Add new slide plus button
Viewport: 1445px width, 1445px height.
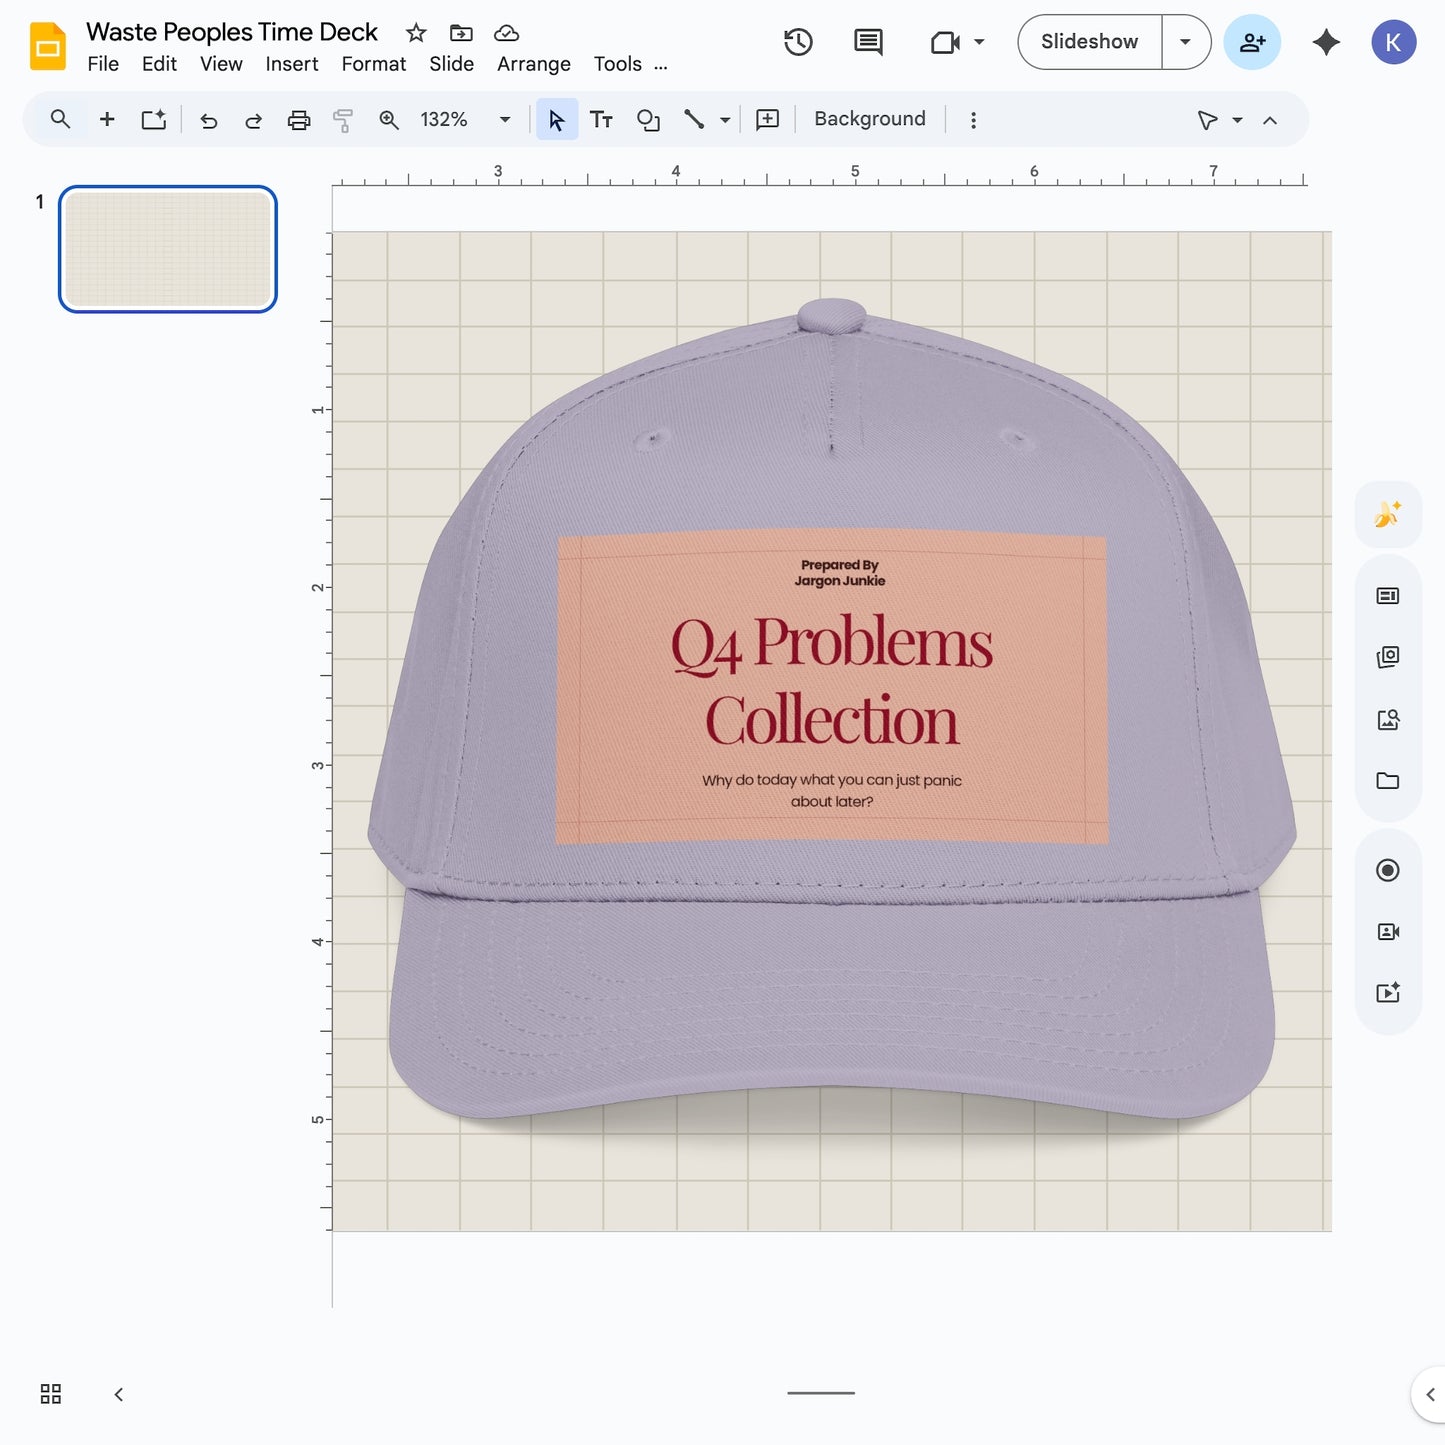point(107,120)
